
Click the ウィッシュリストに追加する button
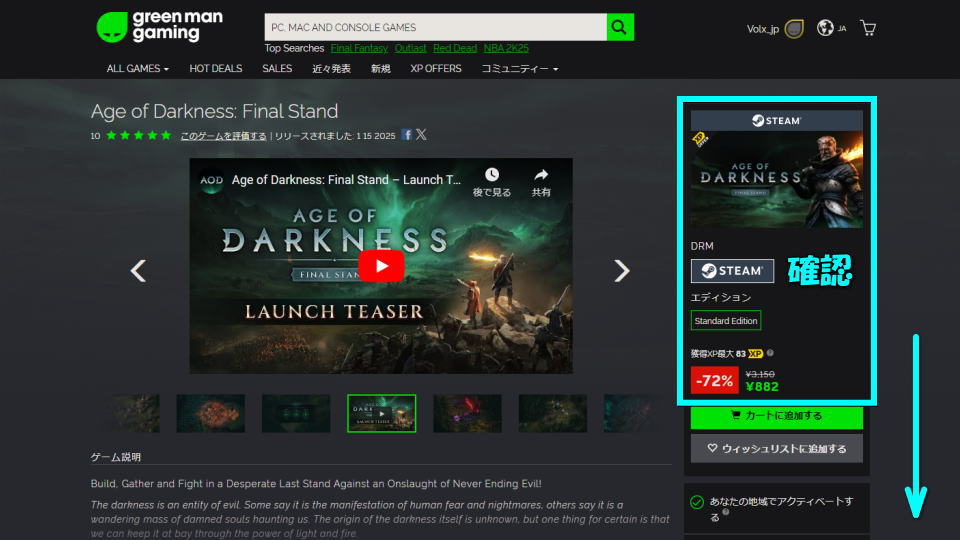776,449
